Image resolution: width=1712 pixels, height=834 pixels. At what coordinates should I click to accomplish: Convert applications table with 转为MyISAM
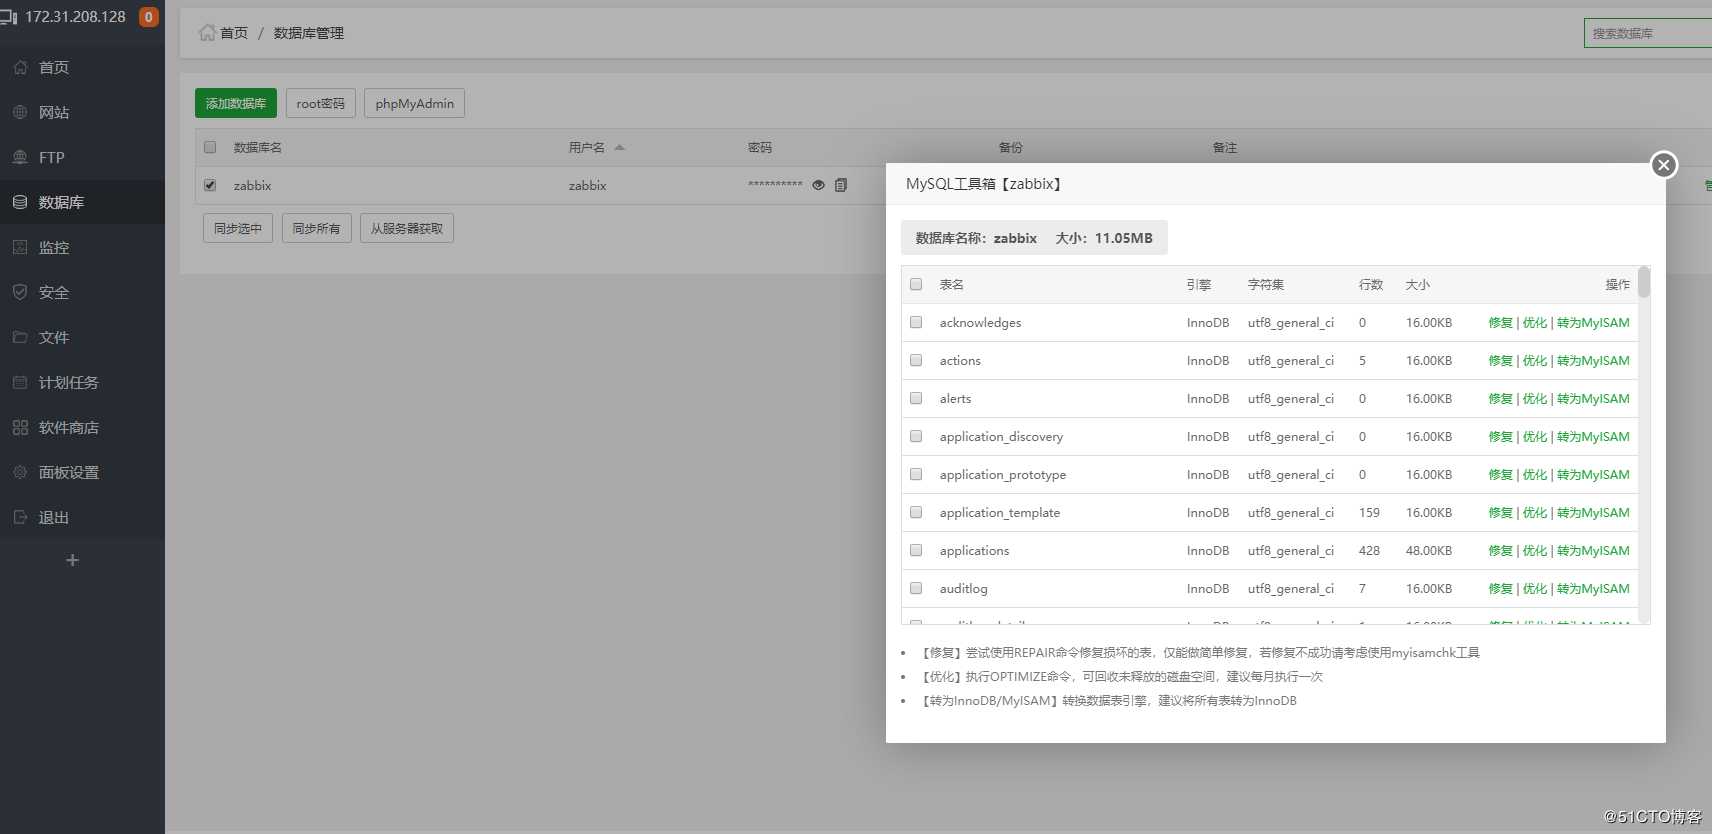(x=1593, y=550)
